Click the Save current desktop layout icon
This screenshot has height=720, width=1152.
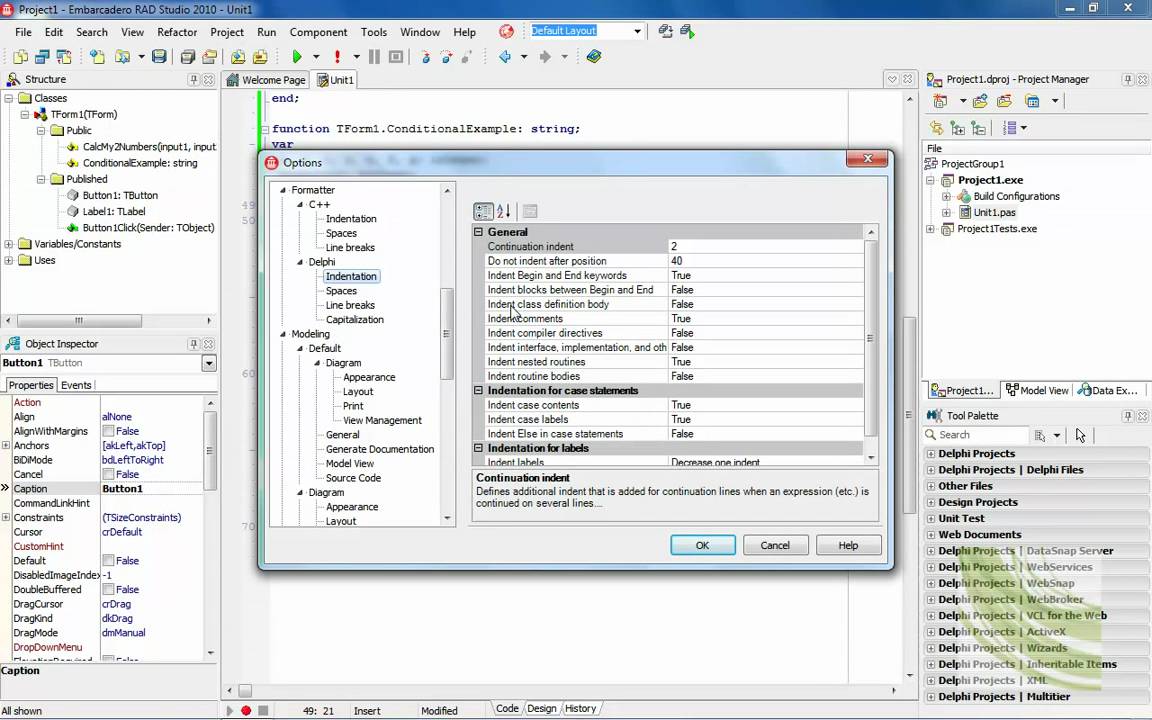(x=666, y=32)
